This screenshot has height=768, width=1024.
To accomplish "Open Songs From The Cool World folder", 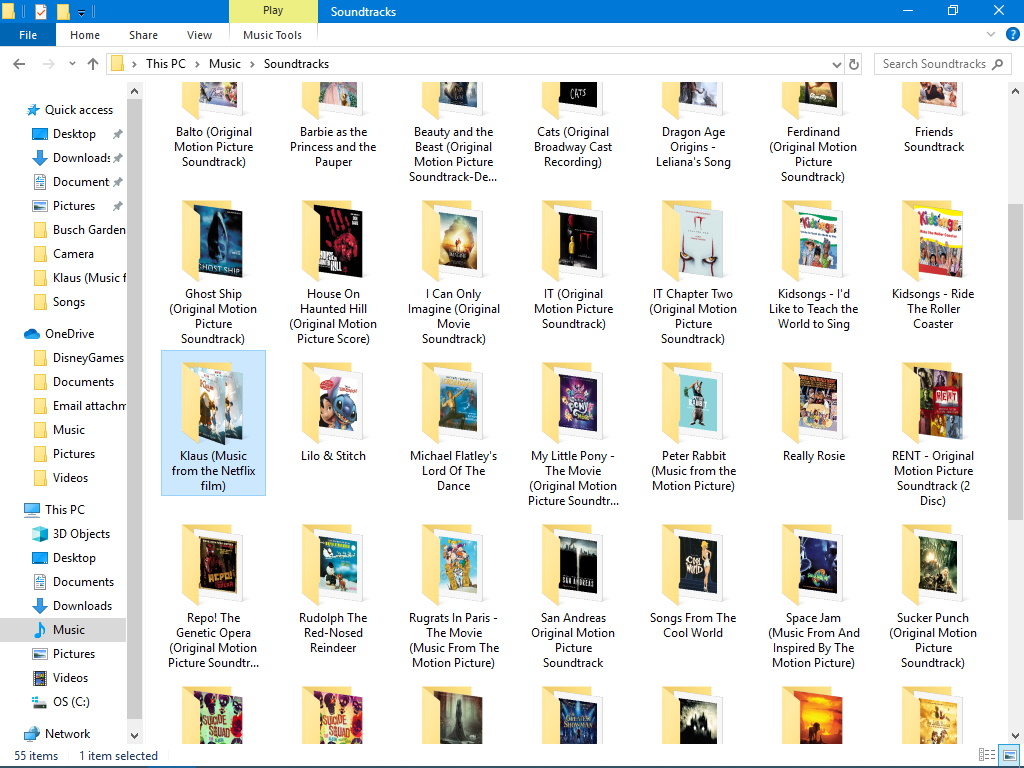I will (694, 581).
